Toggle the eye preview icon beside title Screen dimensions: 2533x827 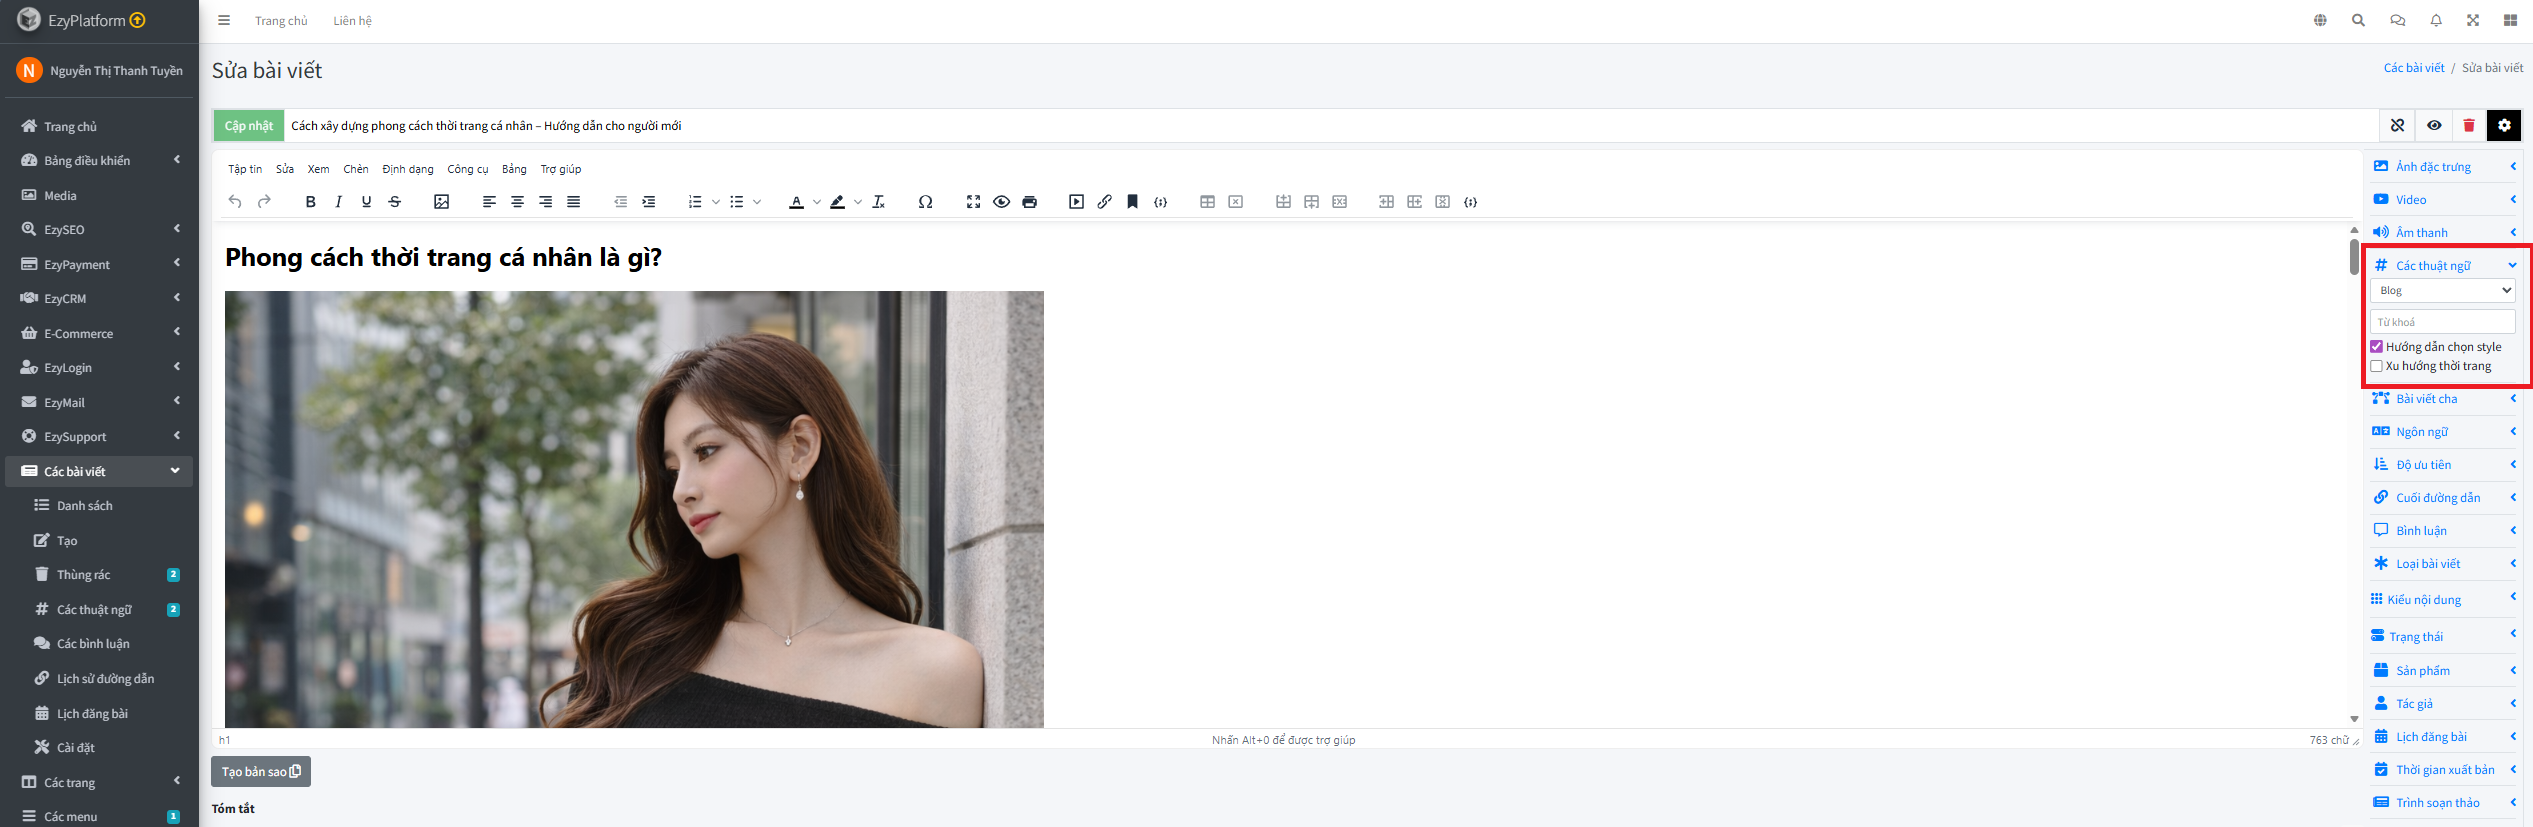2434,126
